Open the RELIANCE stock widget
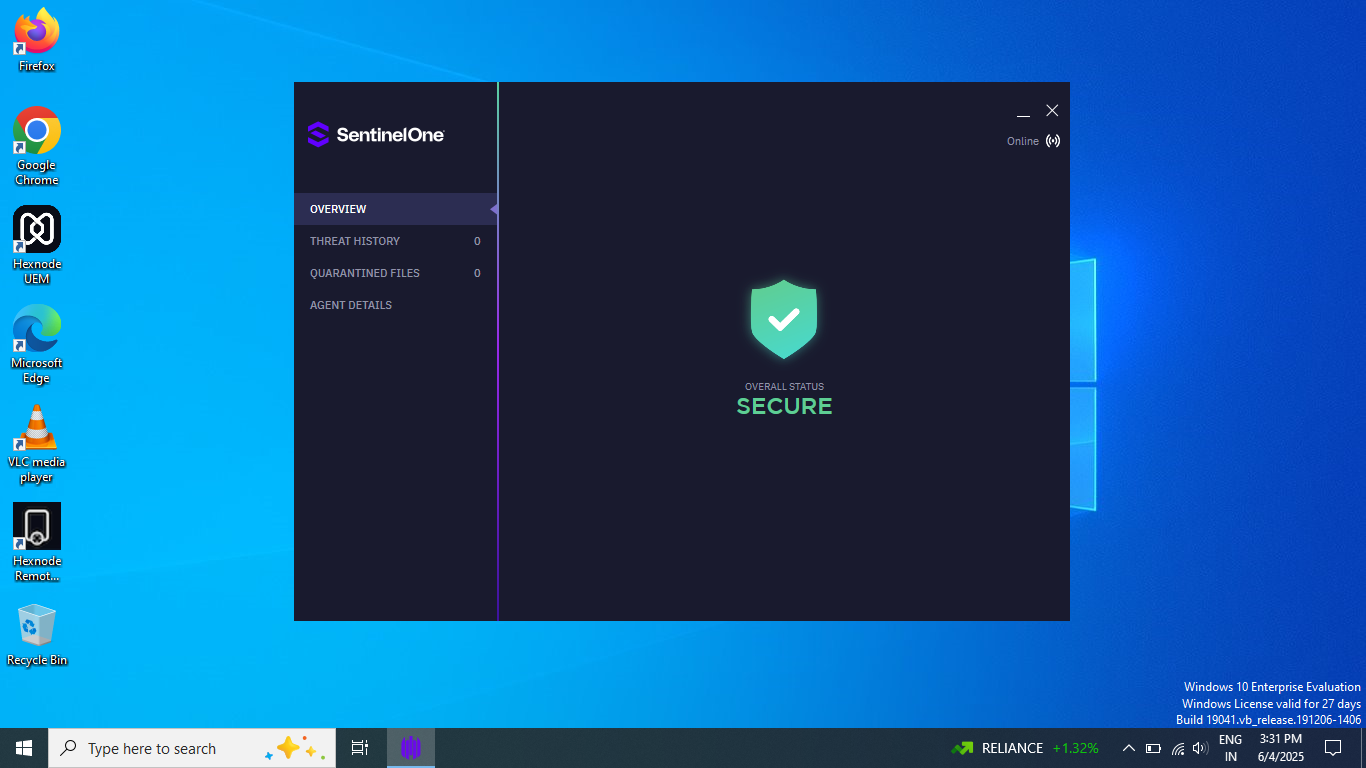The image size is (1366, 768). coord(1025,748)
